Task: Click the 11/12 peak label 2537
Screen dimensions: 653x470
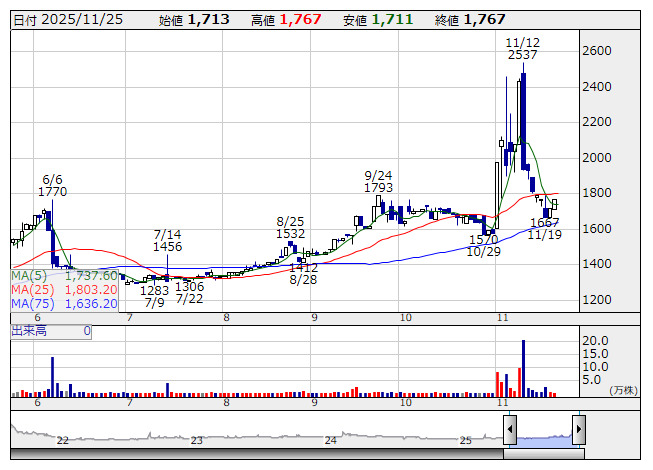Action: coord(522,55)
